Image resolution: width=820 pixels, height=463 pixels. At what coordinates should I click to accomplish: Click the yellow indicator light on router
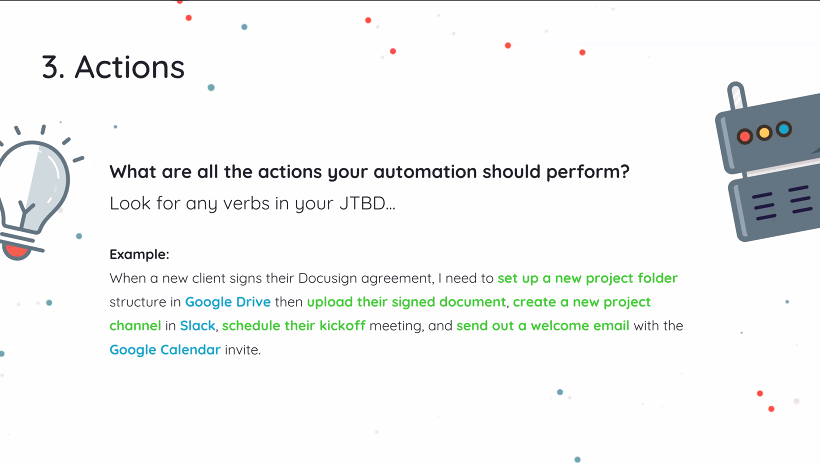pyautogui.click(x=764, y=133)
